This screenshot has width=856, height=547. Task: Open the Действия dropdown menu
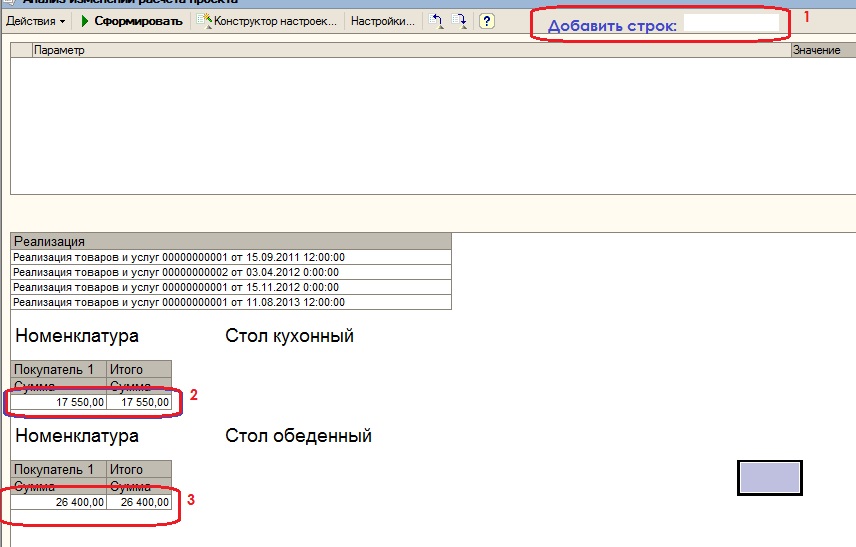coord(35,21)
